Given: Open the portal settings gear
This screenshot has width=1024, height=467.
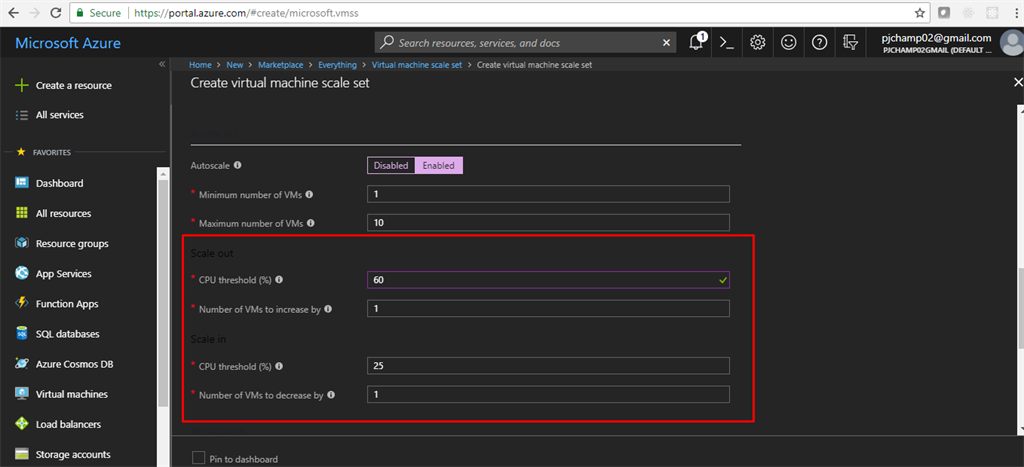Looking at the screenshot, I should [758, 42].
